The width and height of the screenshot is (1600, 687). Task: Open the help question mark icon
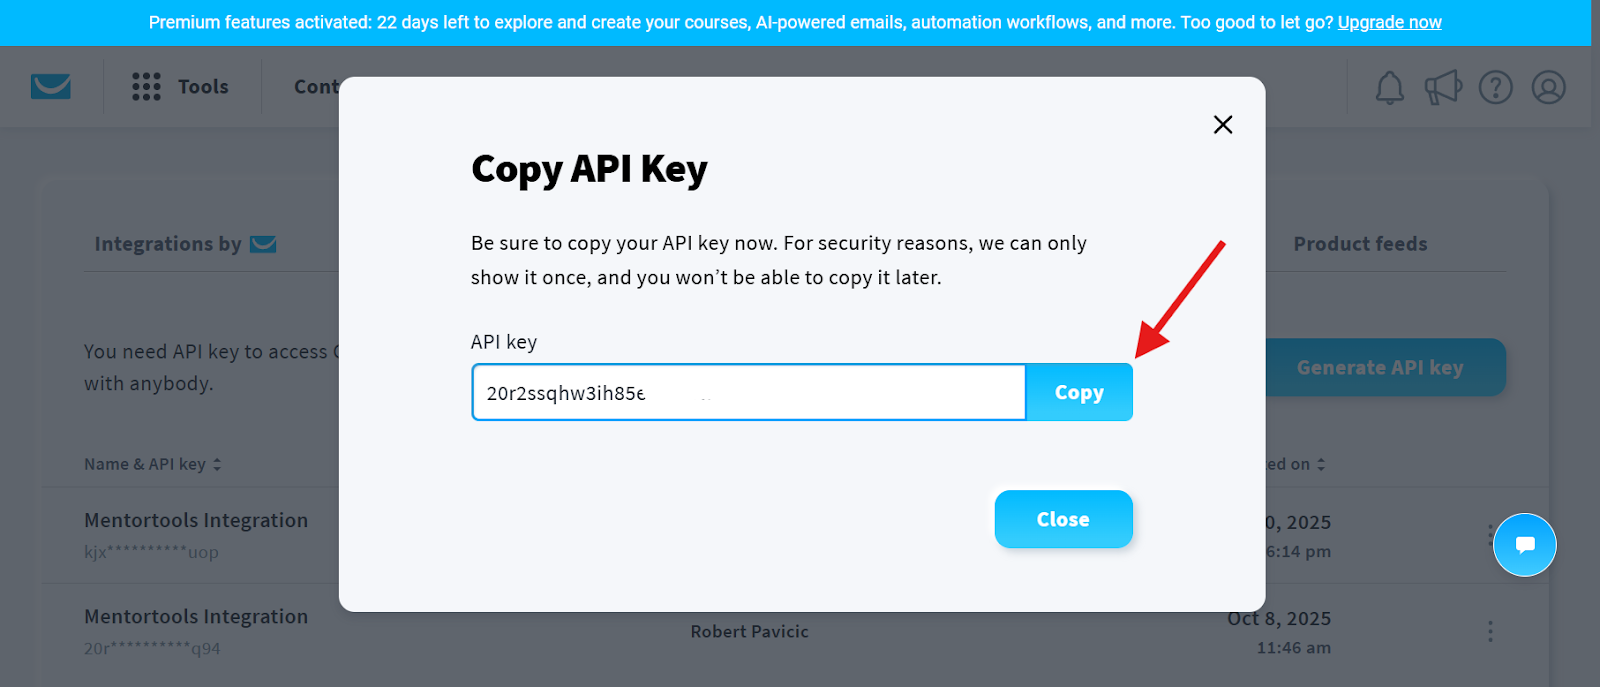1496,88
